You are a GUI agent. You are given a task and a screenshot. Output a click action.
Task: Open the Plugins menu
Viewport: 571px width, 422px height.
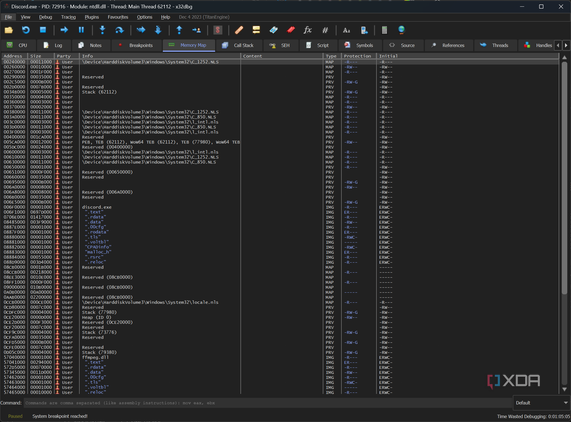pyautogui.click(x=92, y=17)
